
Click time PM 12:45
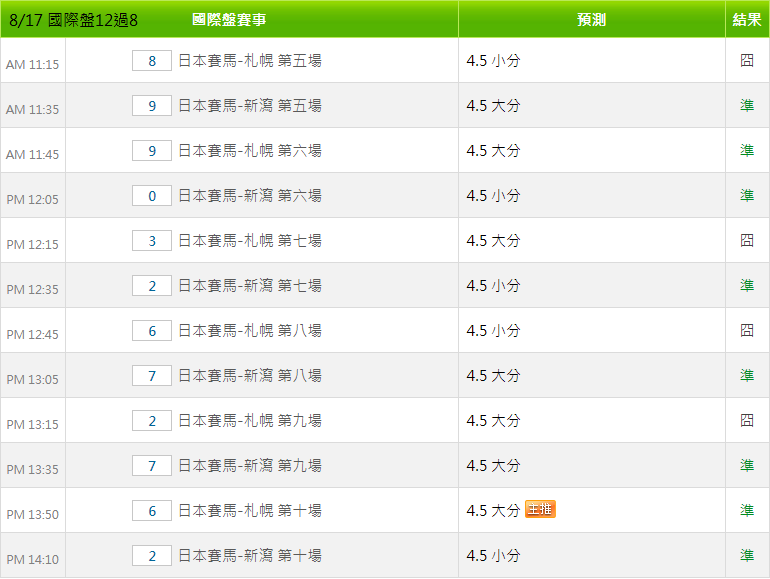click(32, 335)
